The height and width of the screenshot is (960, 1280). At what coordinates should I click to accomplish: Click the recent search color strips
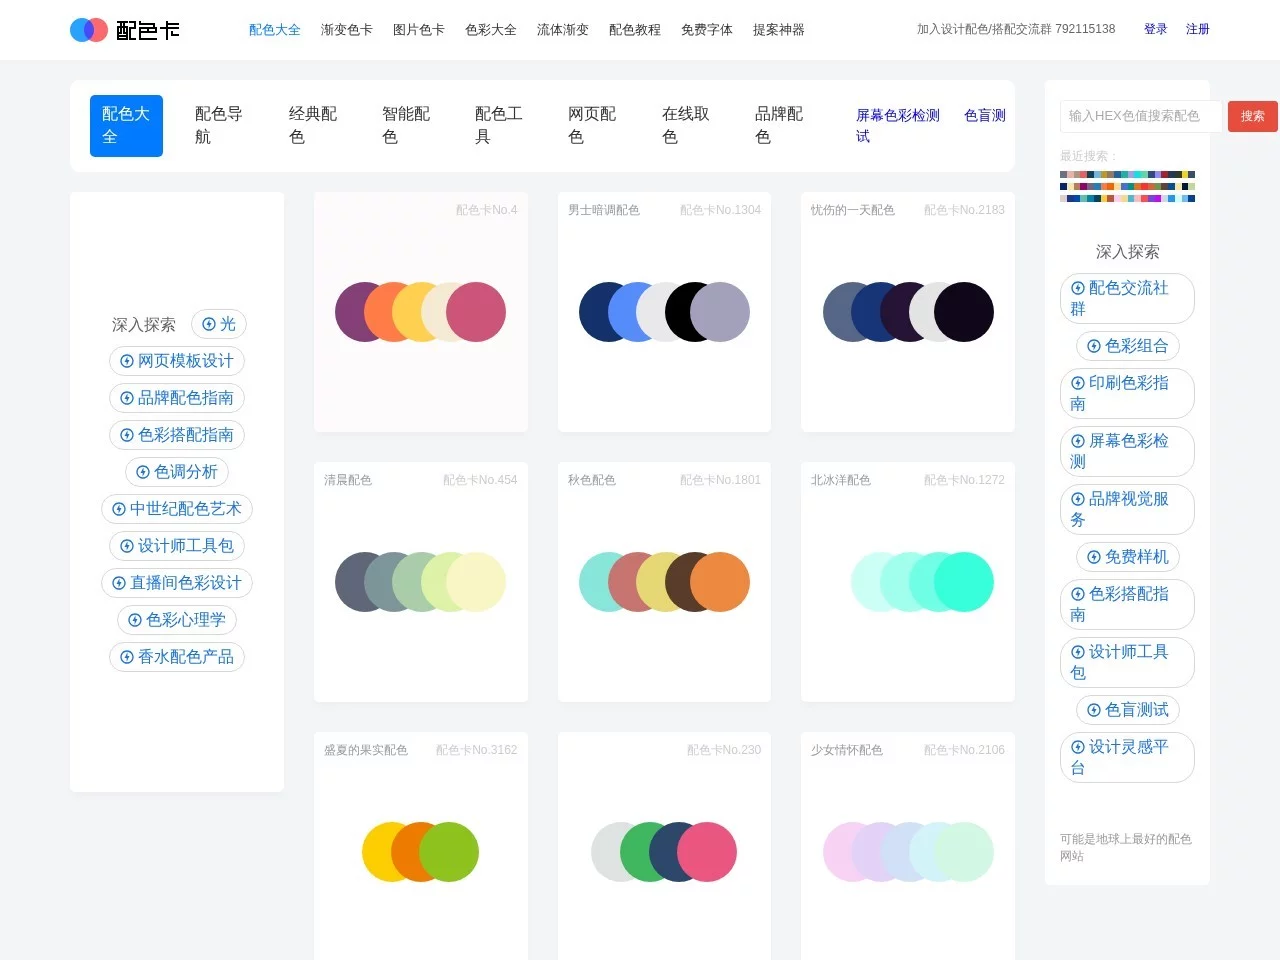[1127, 186]
